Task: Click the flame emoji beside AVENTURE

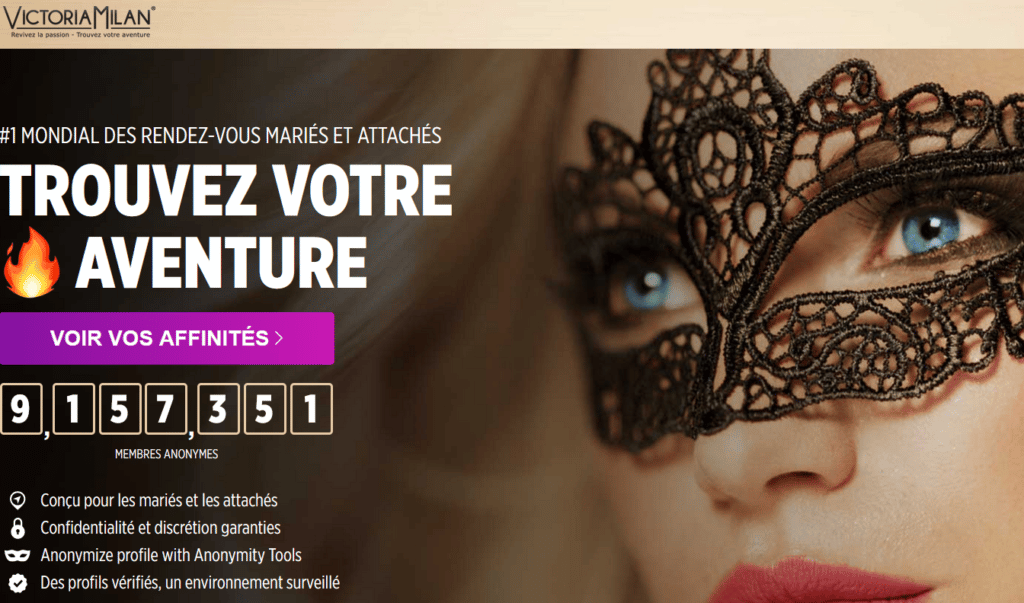Action: tap(31, 263)
